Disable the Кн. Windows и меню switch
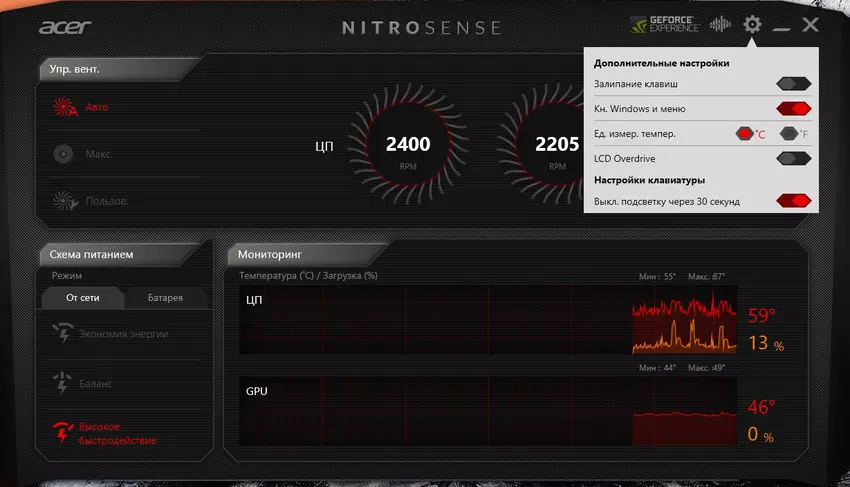This screenshot has width=850, height=487. point(792,109)
